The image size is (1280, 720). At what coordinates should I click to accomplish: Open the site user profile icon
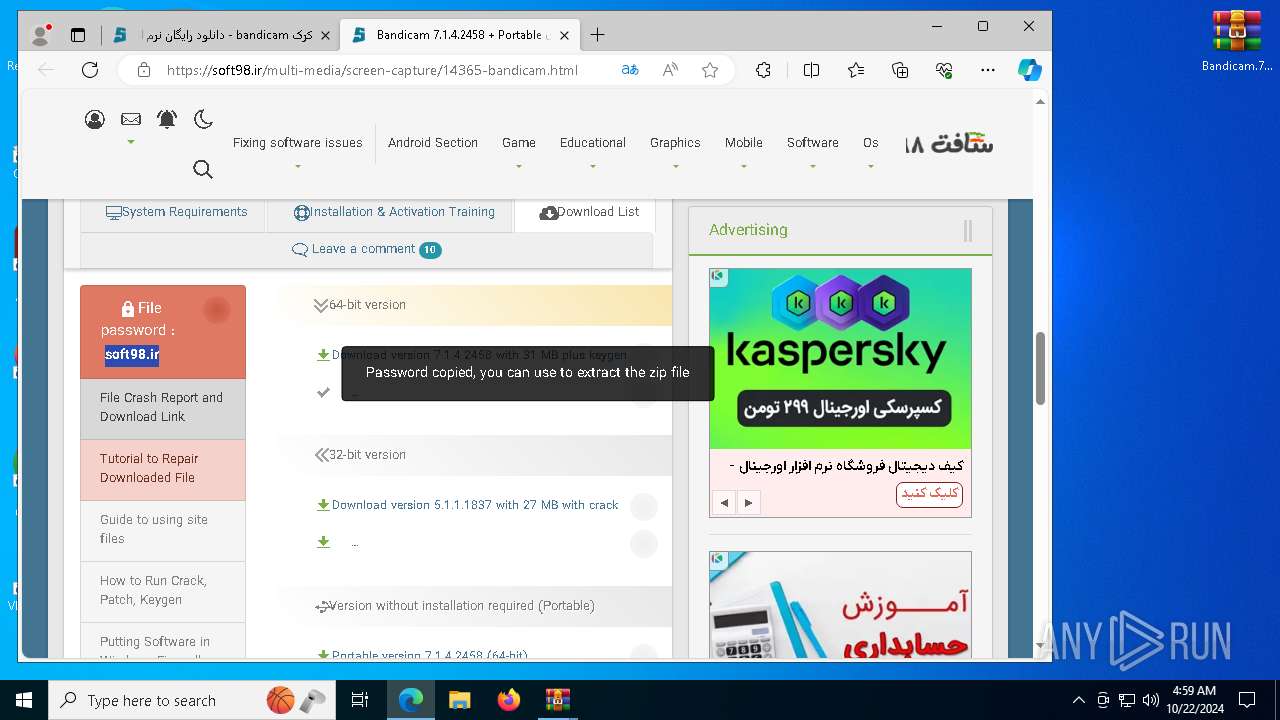(x=95, y=120)
